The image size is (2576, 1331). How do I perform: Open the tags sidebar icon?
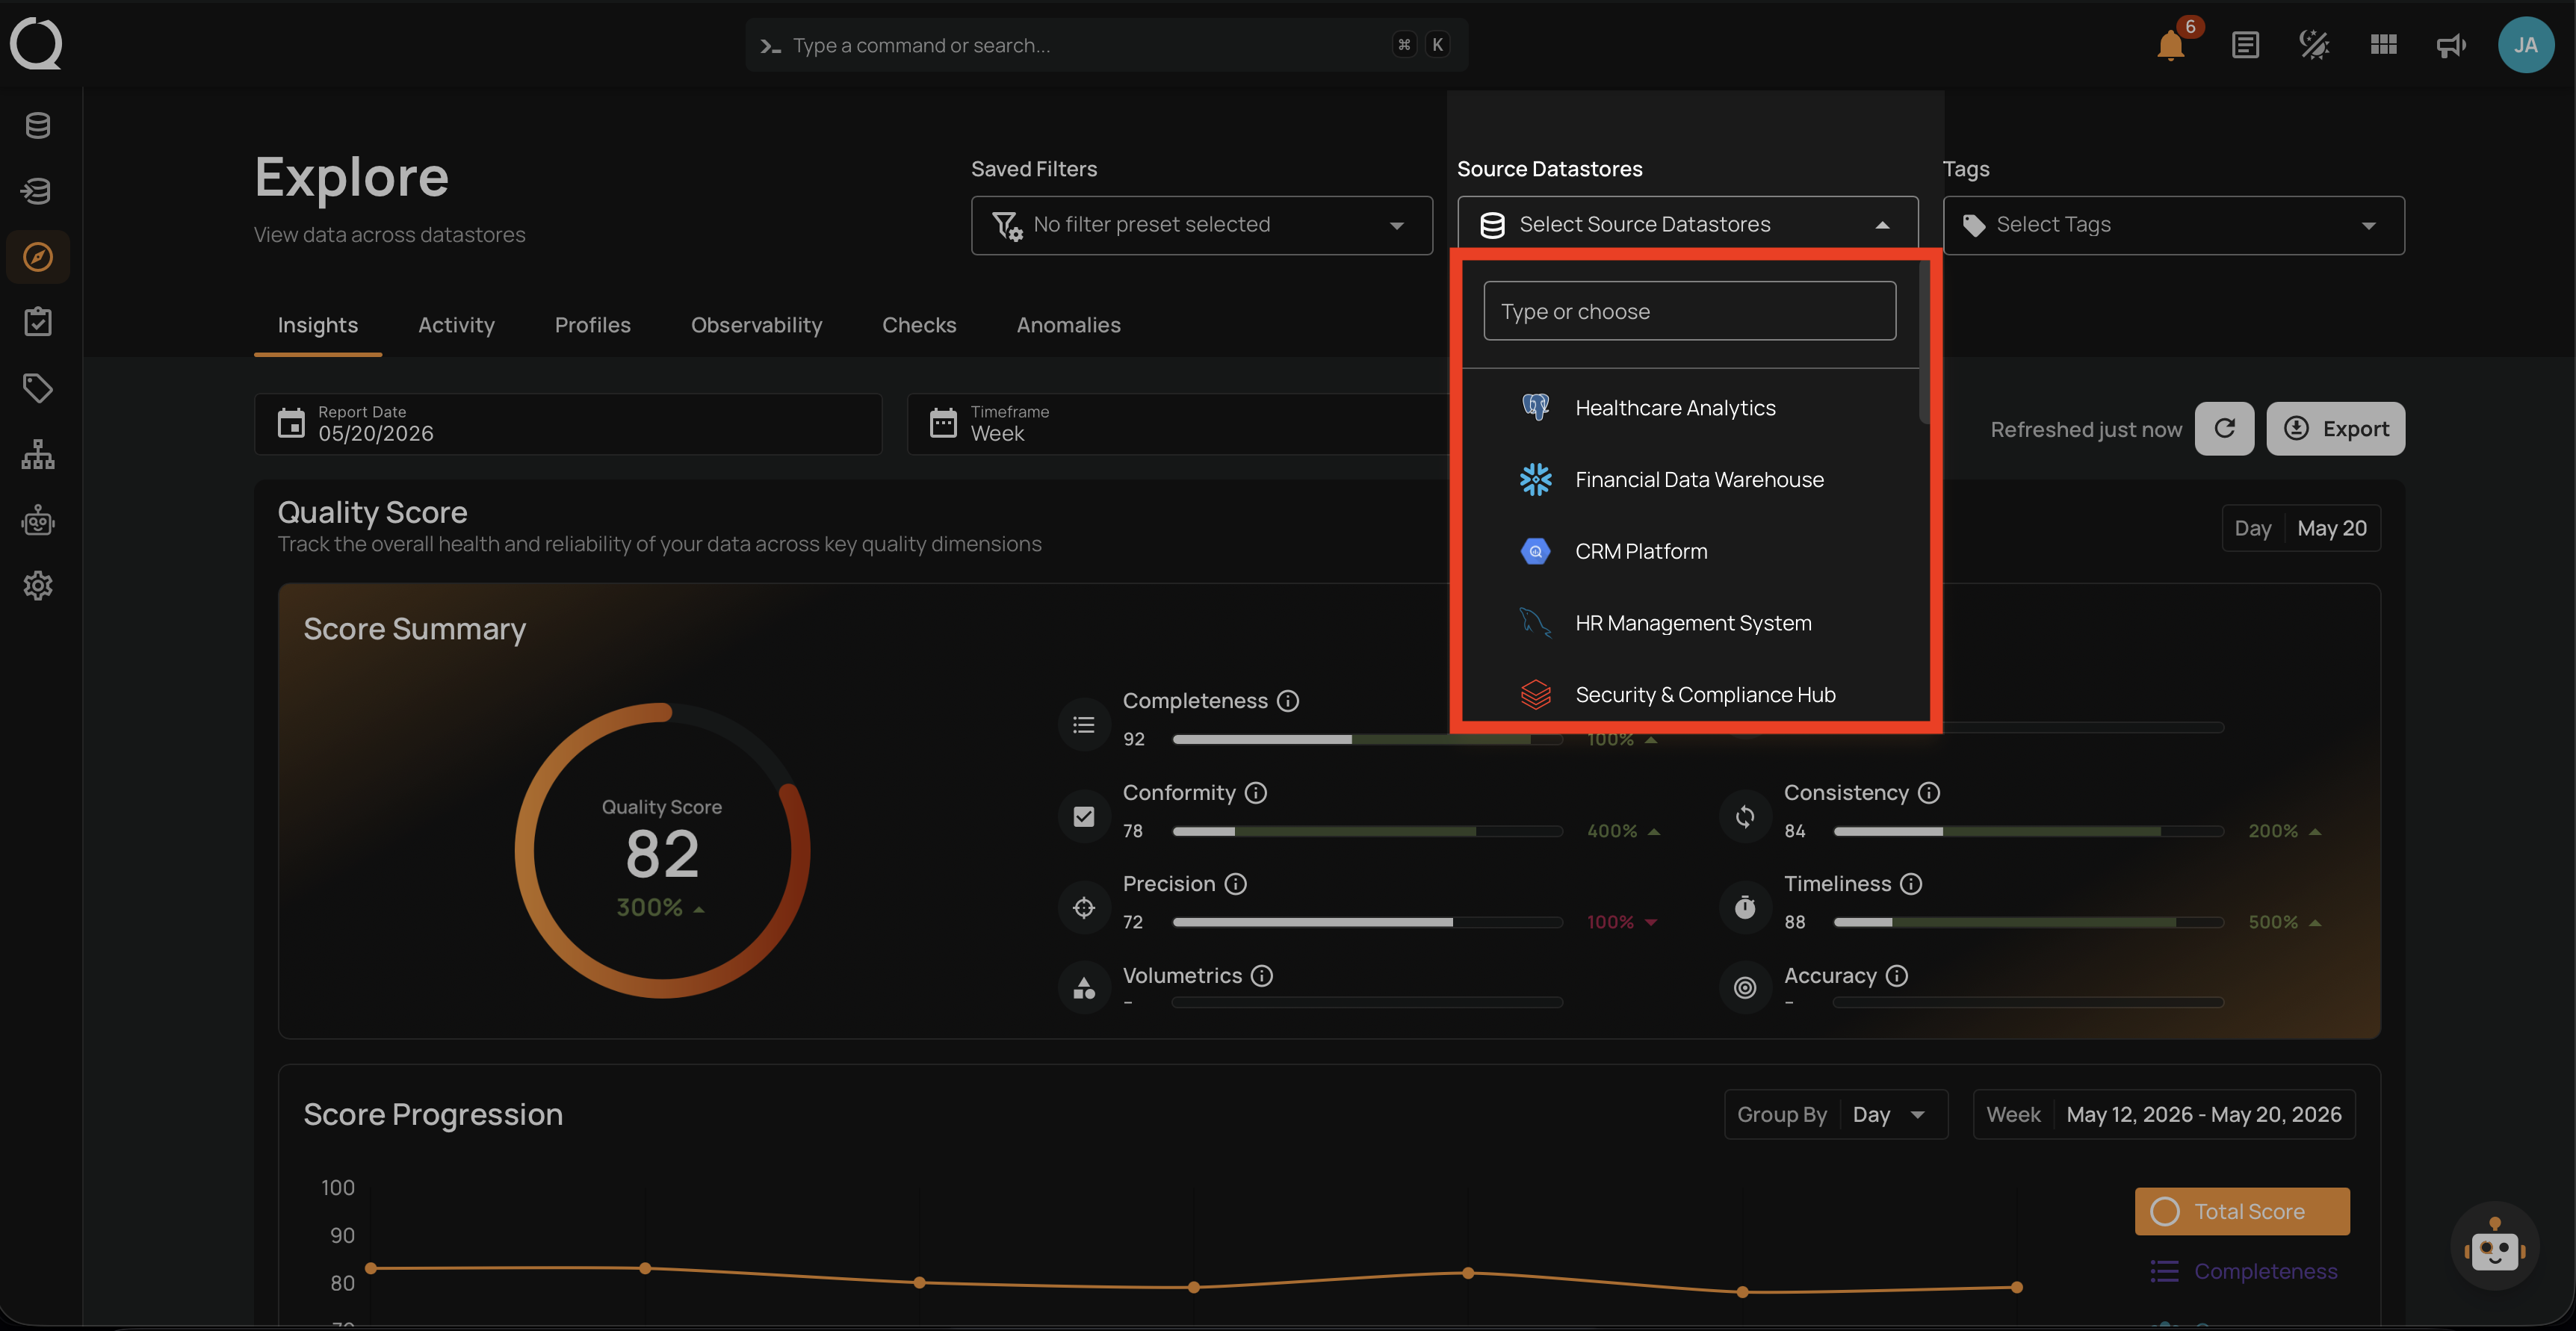[38, 388]
